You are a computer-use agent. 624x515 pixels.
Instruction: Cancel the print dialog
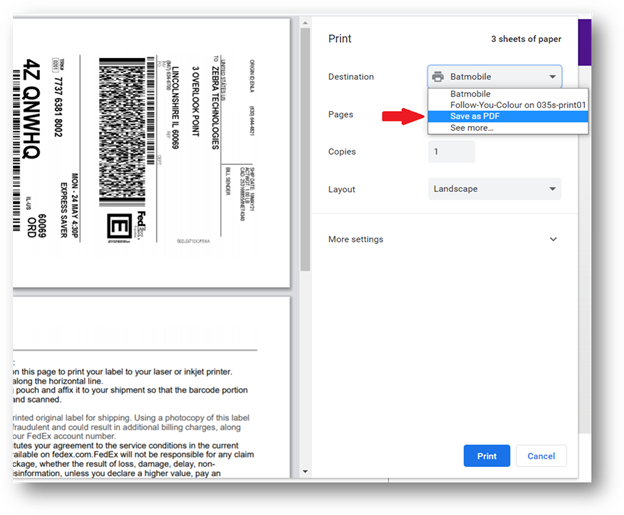(541, 456)
